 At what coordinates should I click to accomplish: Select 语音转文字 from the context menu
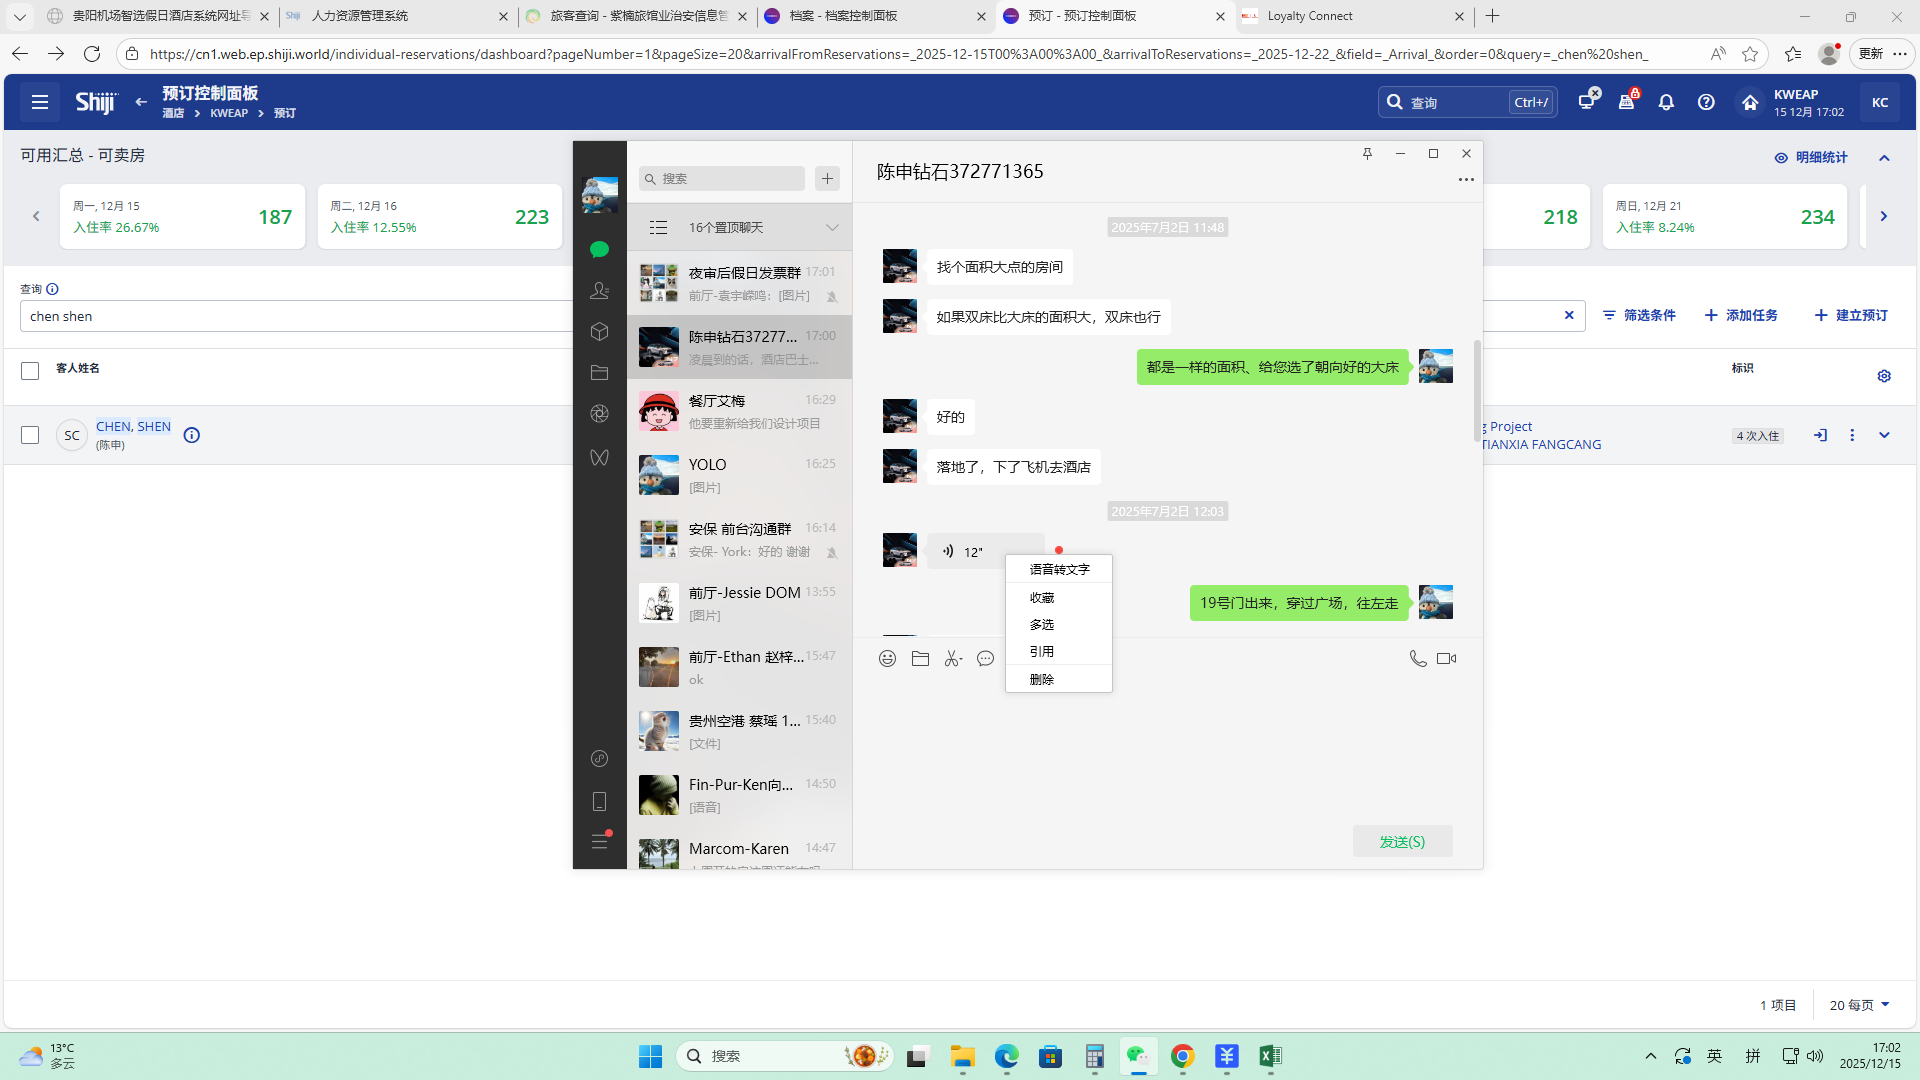[x=1059, y=569]
